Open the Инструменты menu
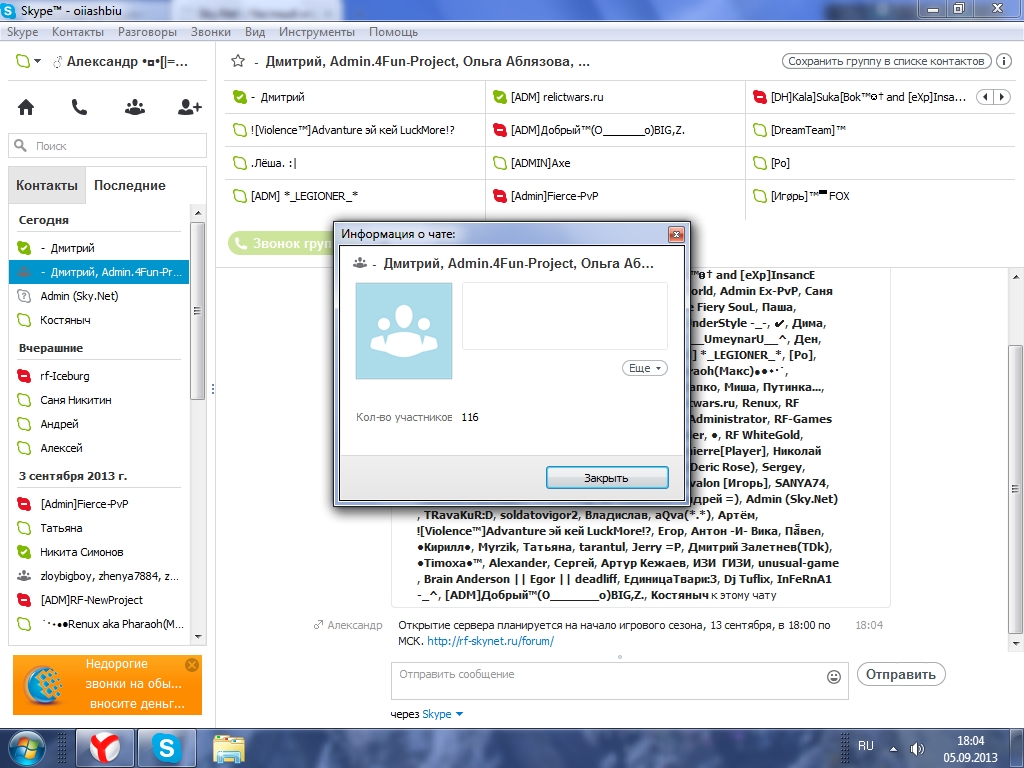1024x768 pixels. pos(317,32)
